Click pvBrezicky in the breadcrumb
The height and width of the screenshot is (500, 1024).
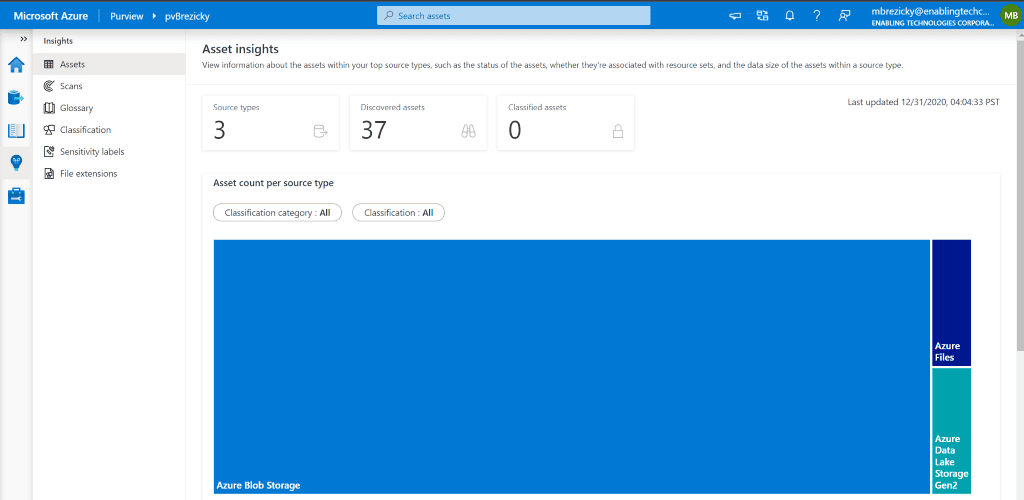click(x=187, y=16)
